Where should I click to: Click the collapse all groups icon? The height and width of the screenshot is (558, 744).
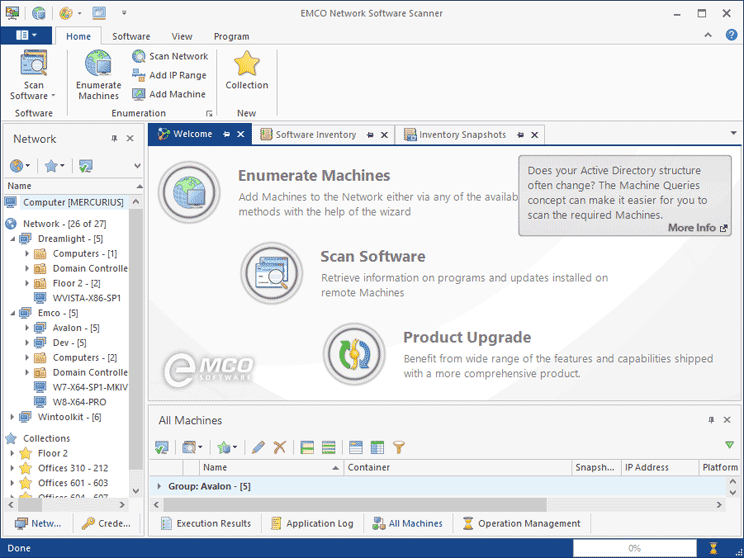[328, 447]
